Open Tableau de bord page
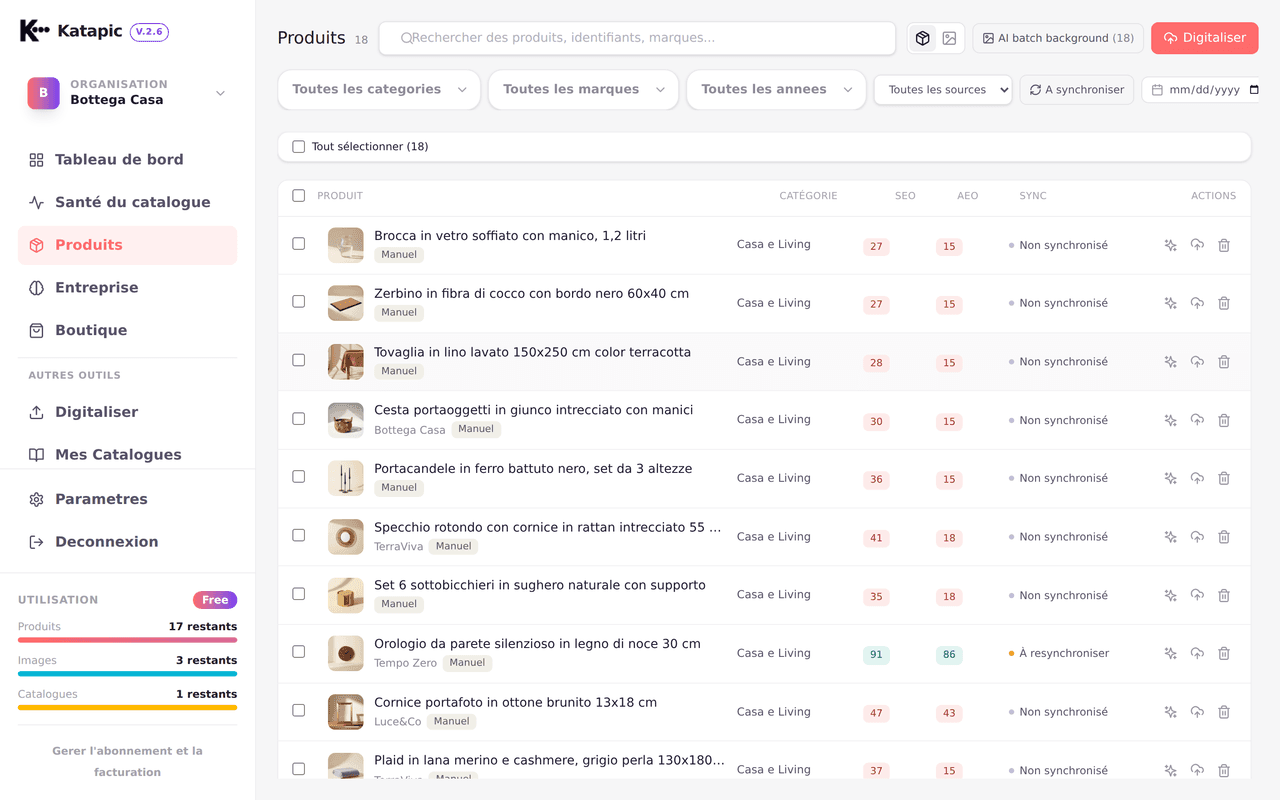Viewport: 1280px width, 800px height. point(127,160)
